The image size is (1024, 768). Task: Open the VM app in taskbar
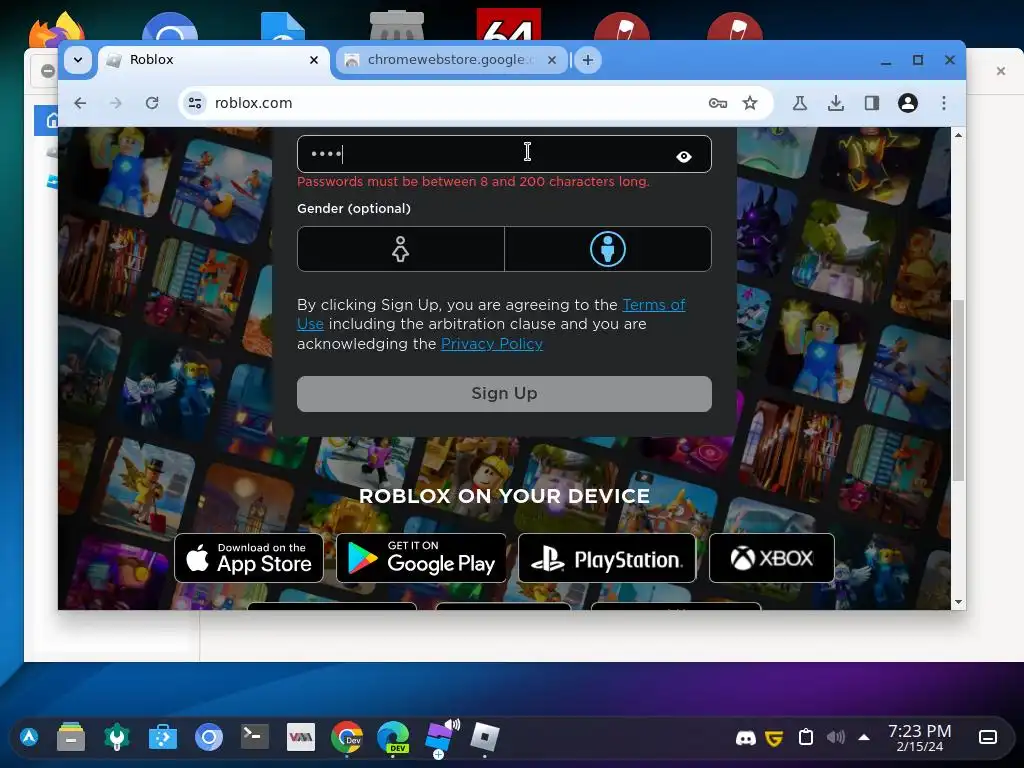pyautogui.click(x=301, y=737)
